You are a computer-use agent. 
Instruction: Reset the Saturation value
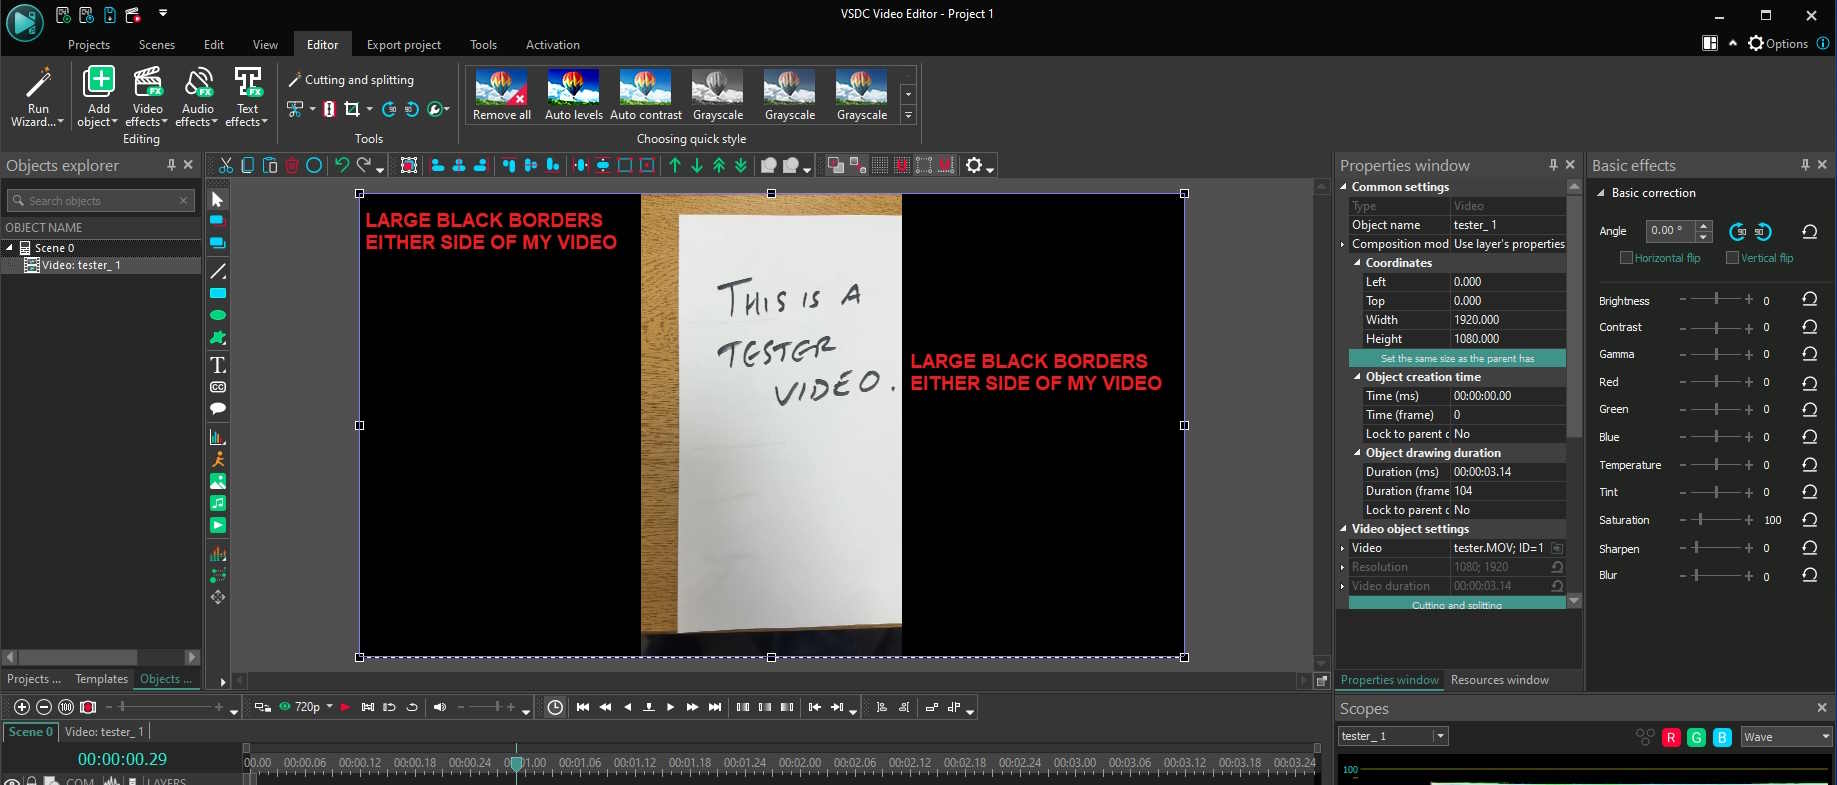point(1809,519)
